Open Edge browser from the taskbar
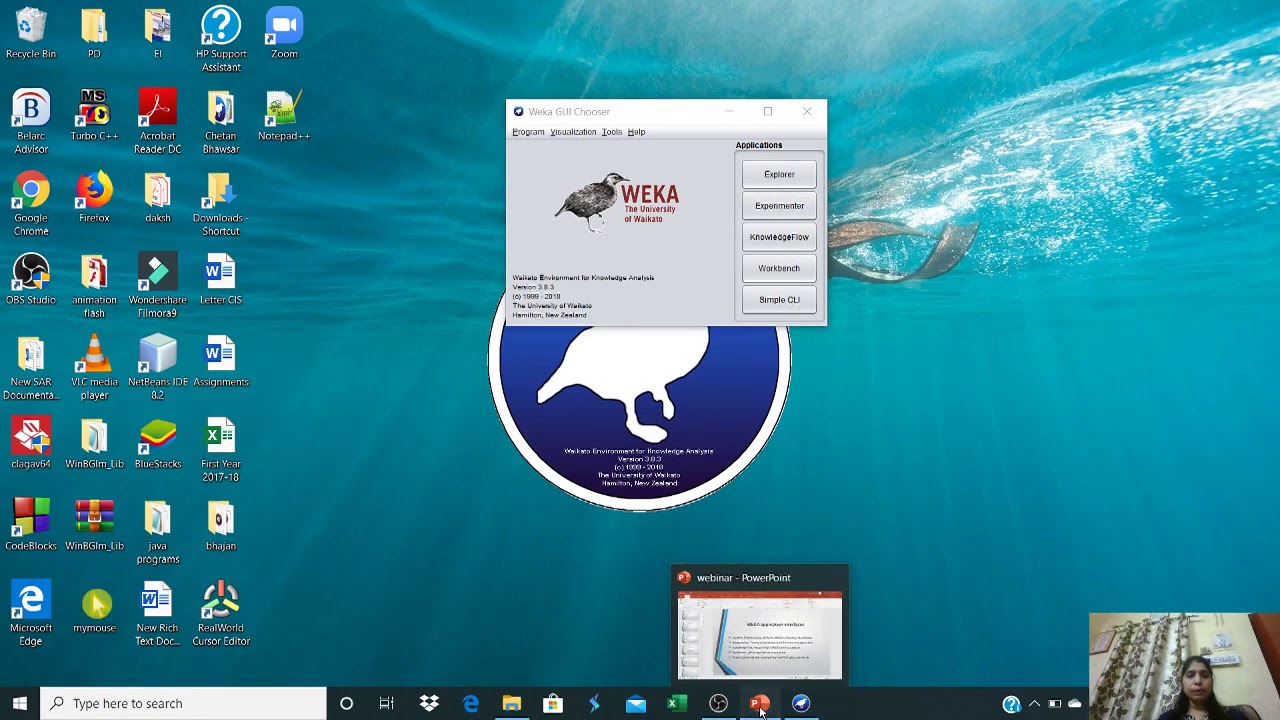Screen dimensions: 1280x720 470,703
